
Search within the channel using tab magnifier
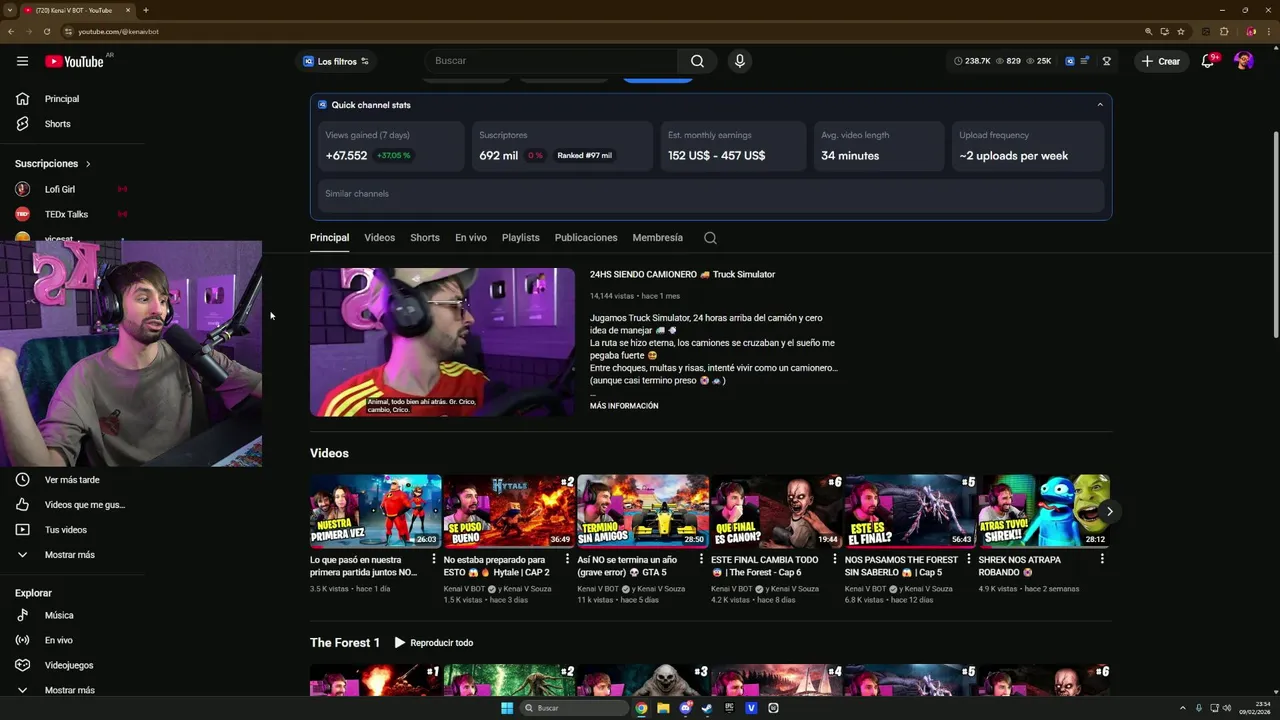(x=710, y=238)
